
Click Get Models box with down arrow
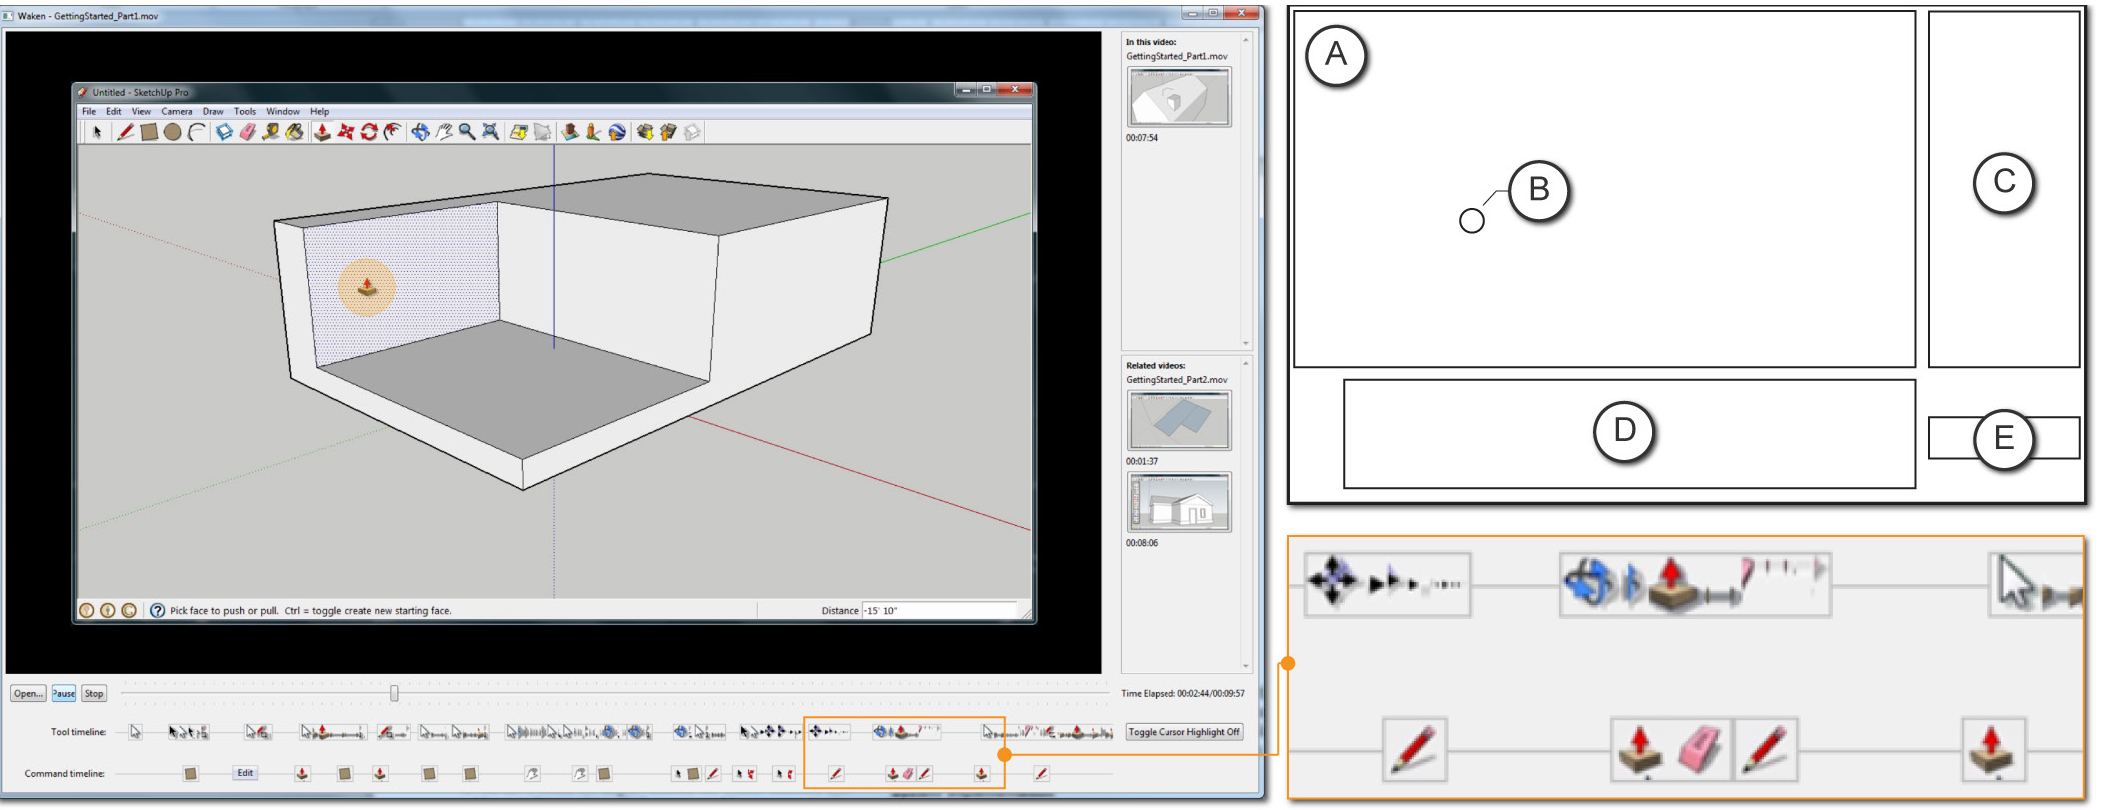[x=644, y=132]
